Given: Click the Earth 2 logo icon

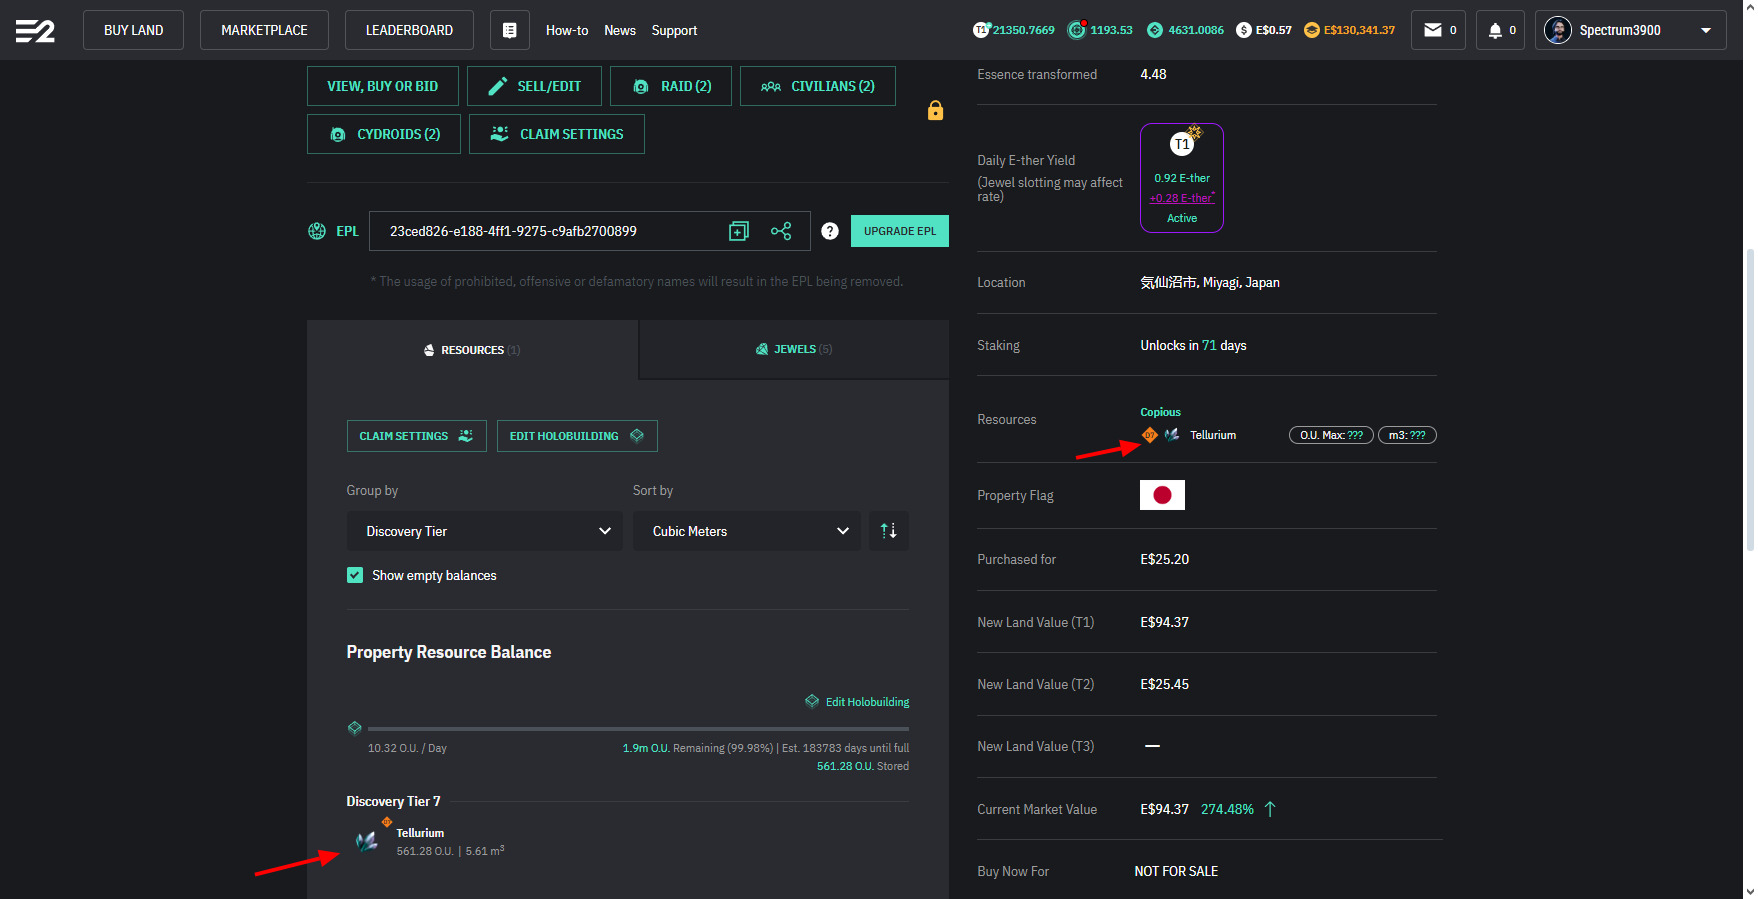Looking at the screenshot, I should 35,31.
